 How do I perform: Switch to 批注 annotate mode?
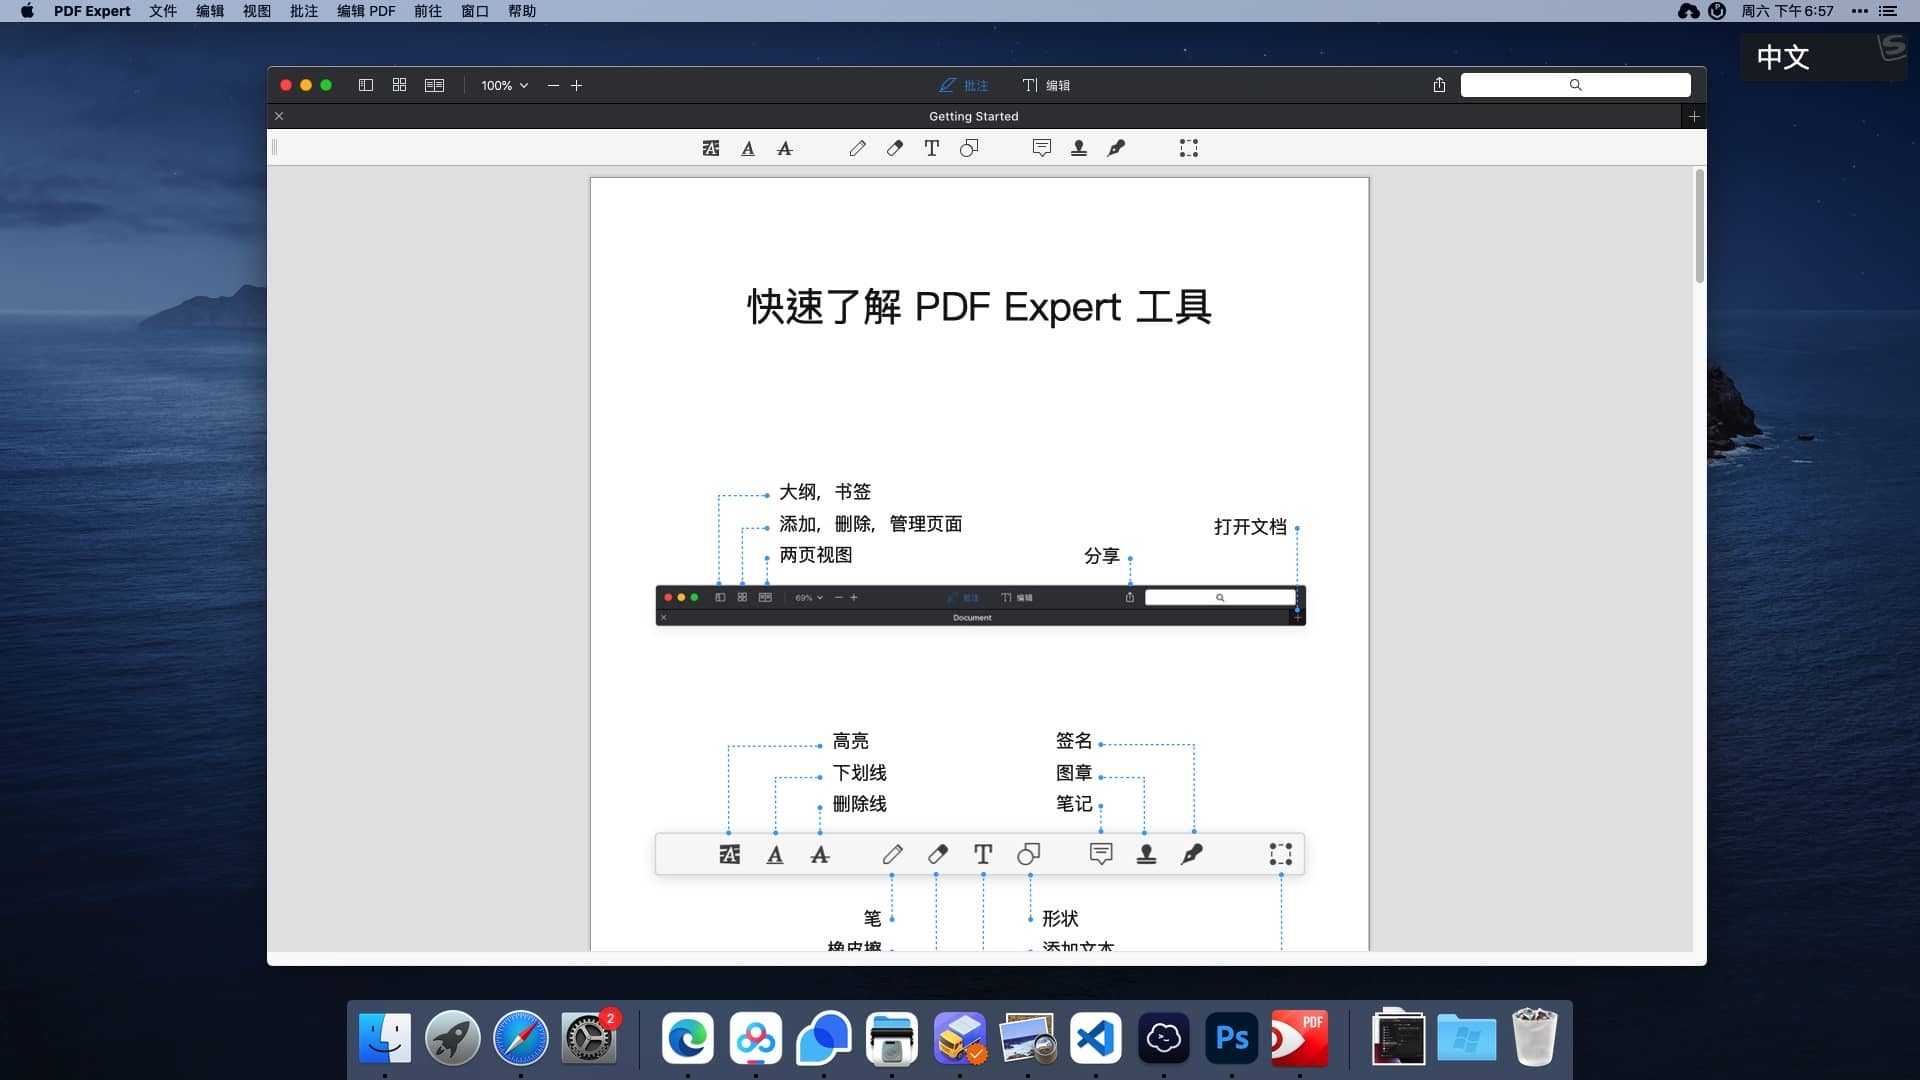(x=963, y=85)
